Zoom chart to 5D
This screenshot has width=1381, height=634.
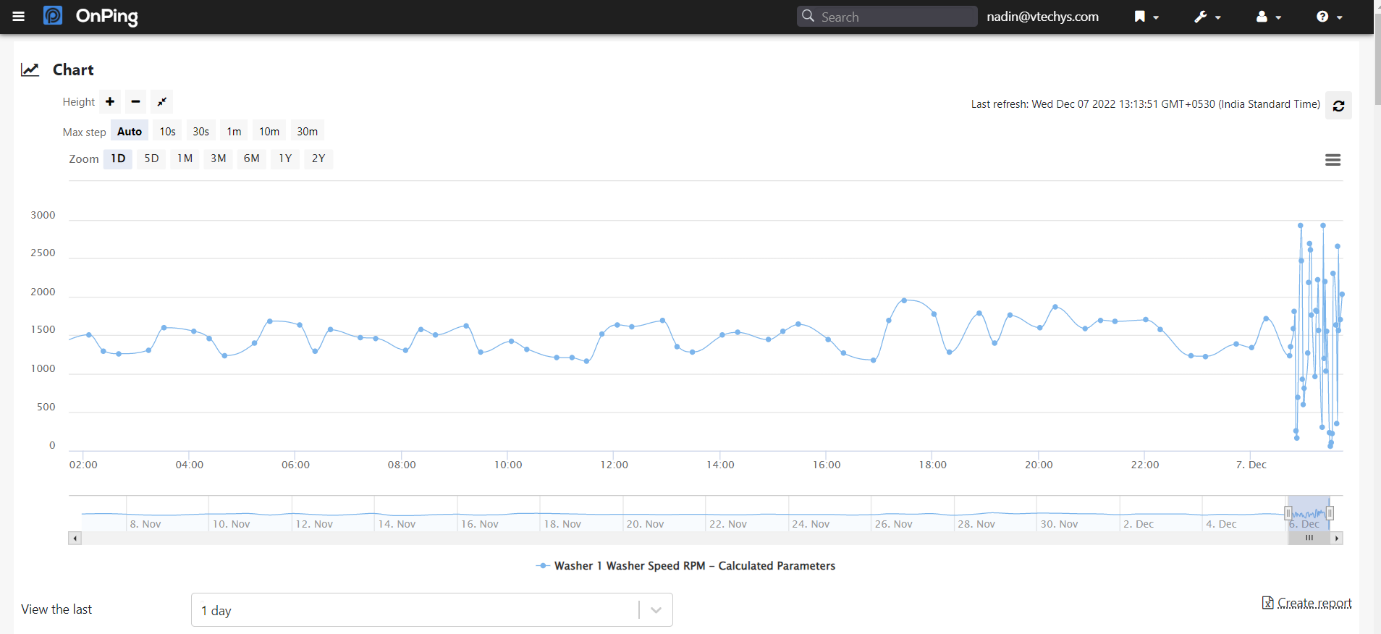[x=151, y=158]
